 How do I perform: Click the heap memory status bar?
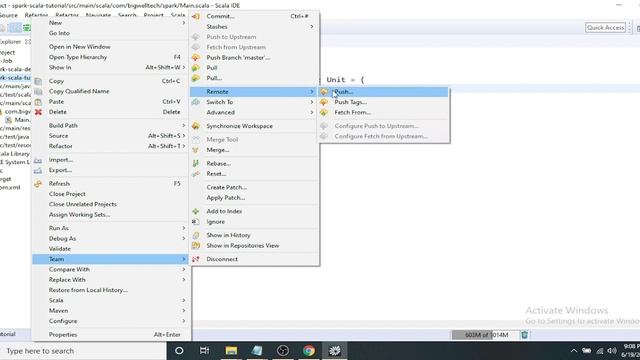(x=485, y=335)
